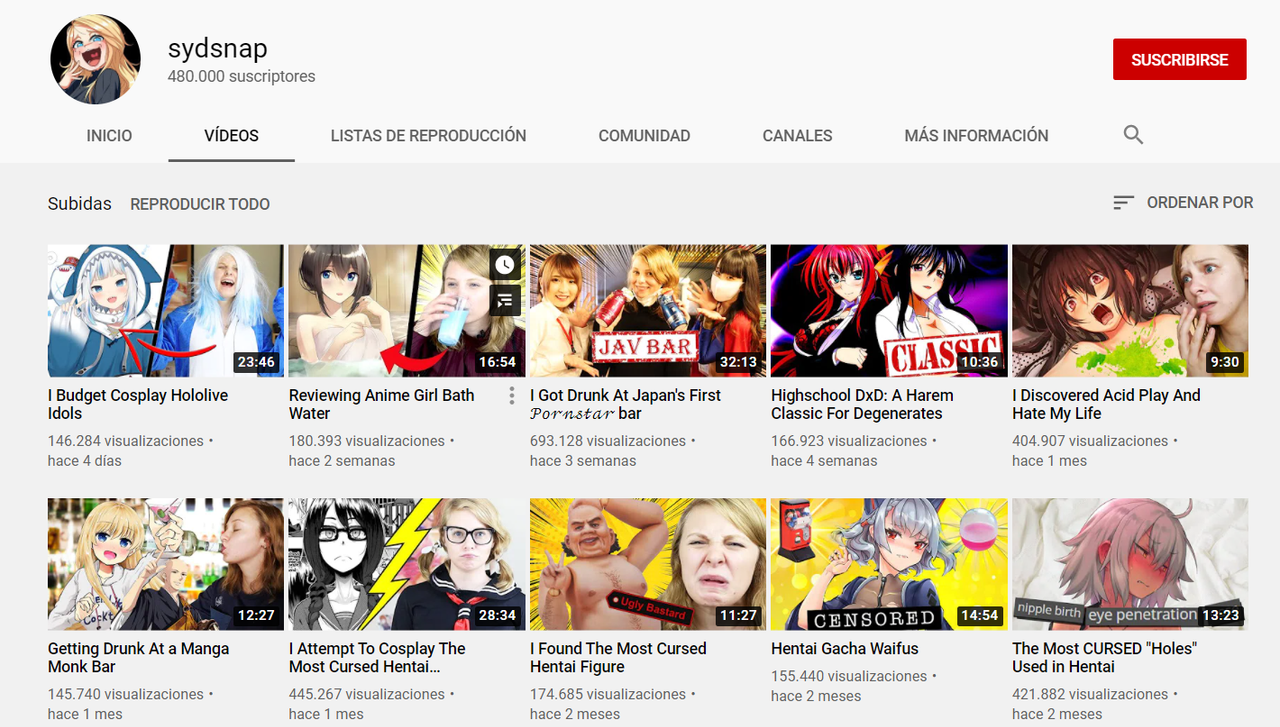Screen dimensions: 1280x727
Task: Click the 13:23 cursed holes thumbnail
Action: [x=1130, y=564]
